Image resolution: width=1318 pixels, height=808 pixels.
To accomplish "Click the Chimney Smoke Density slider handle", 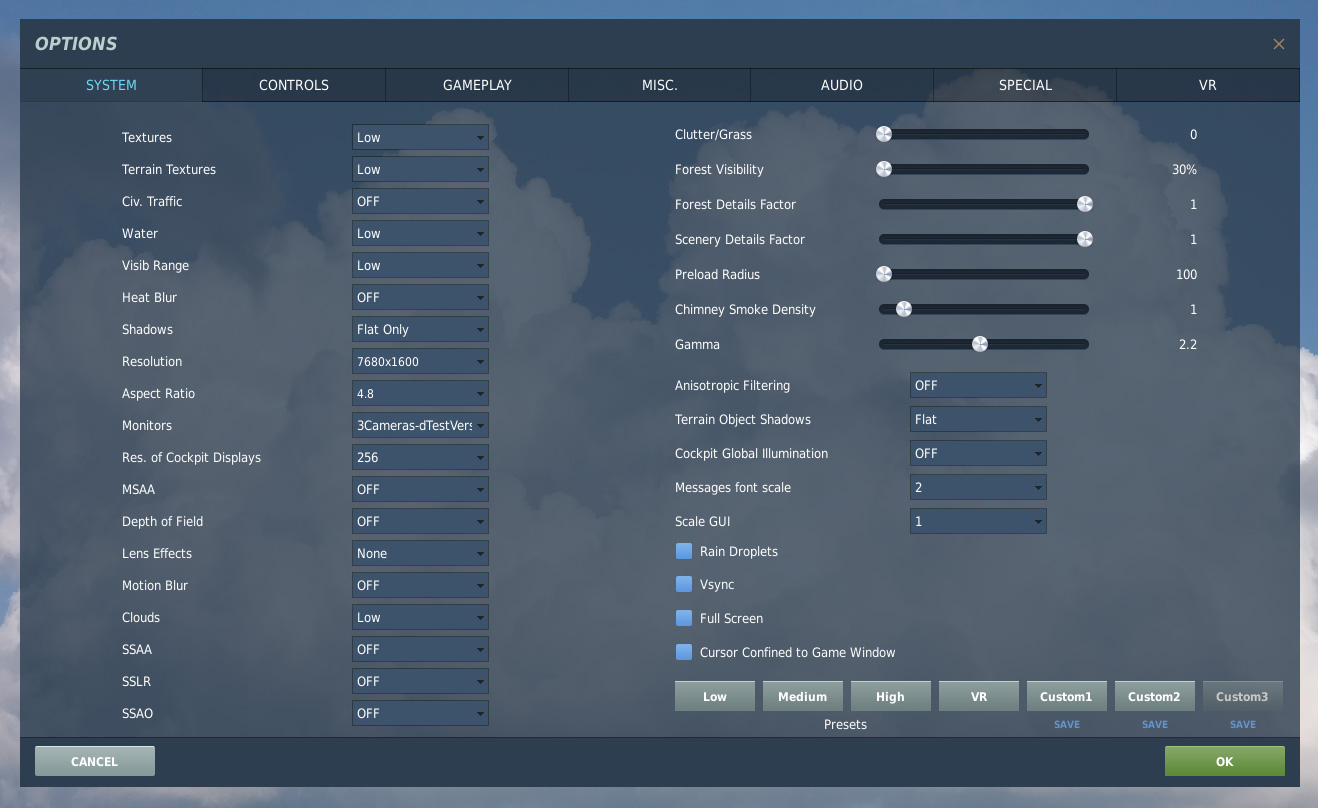I will 904,309.
